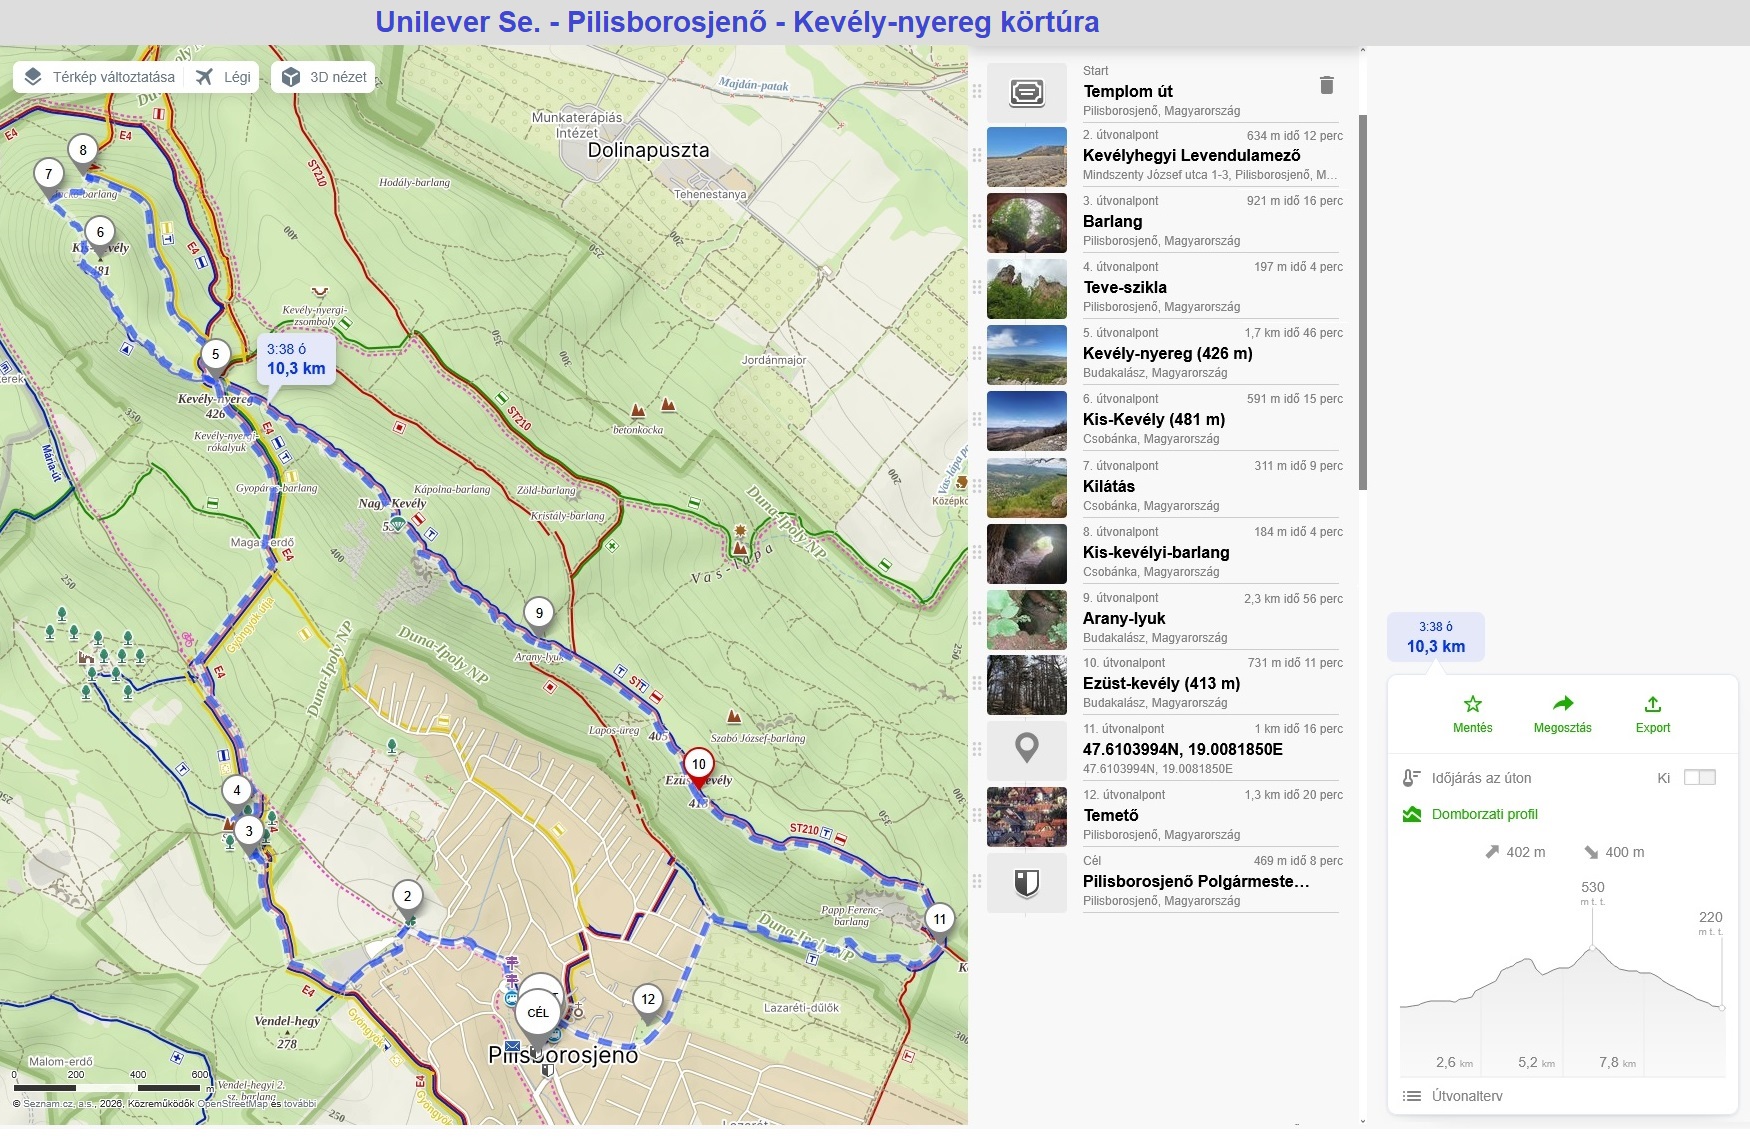Open the Térkép változtatása map selector
Image resolution: width=1750 pixels, height=1142 pixels.
[x=100, y=77]
